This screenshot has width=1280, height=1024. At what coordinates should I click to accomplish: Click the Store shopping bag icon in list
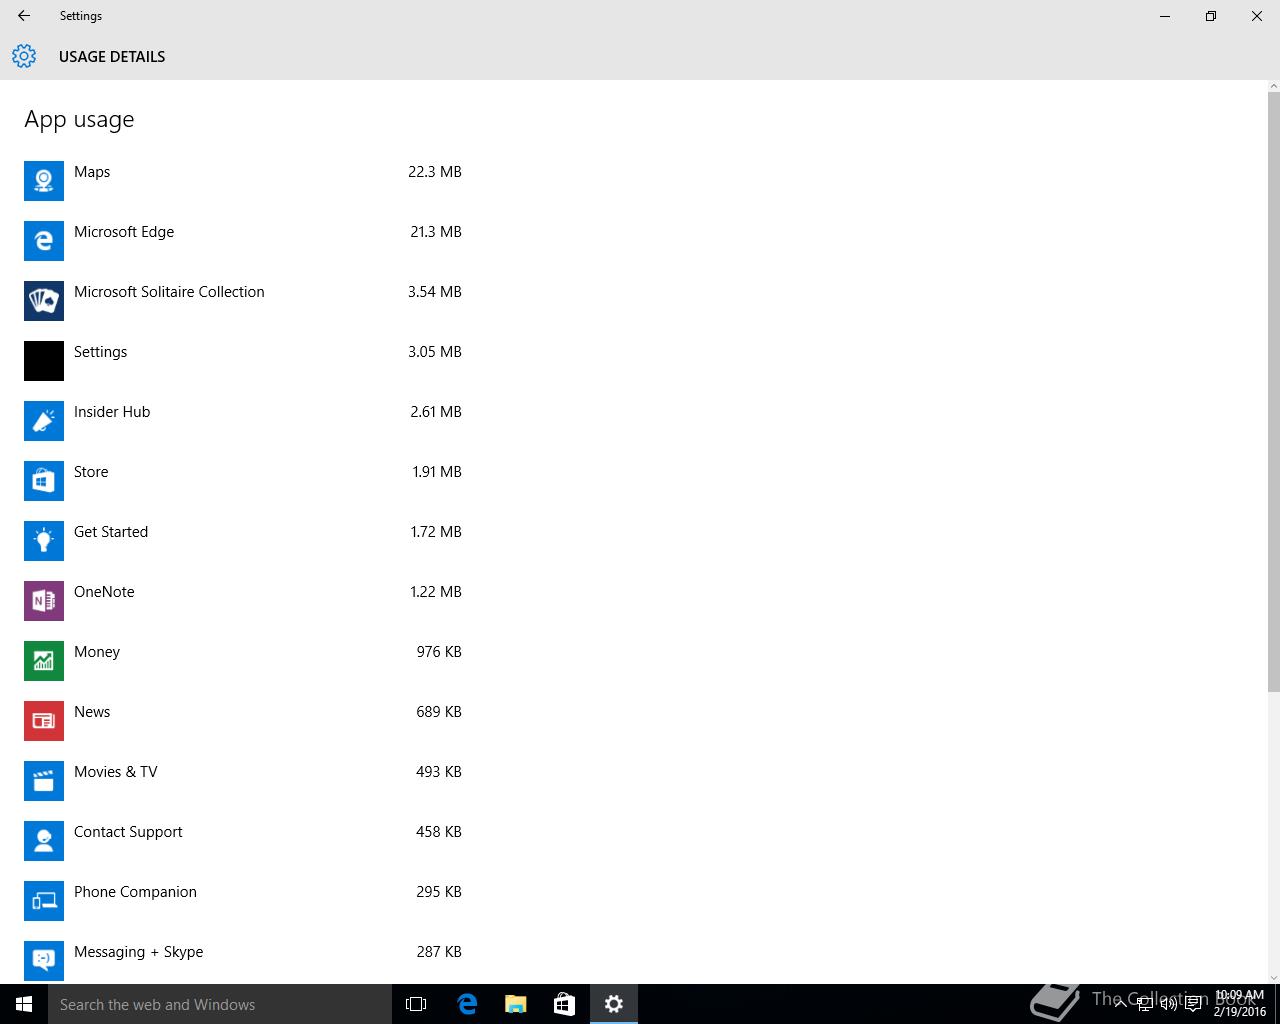[x=44, y=481]
